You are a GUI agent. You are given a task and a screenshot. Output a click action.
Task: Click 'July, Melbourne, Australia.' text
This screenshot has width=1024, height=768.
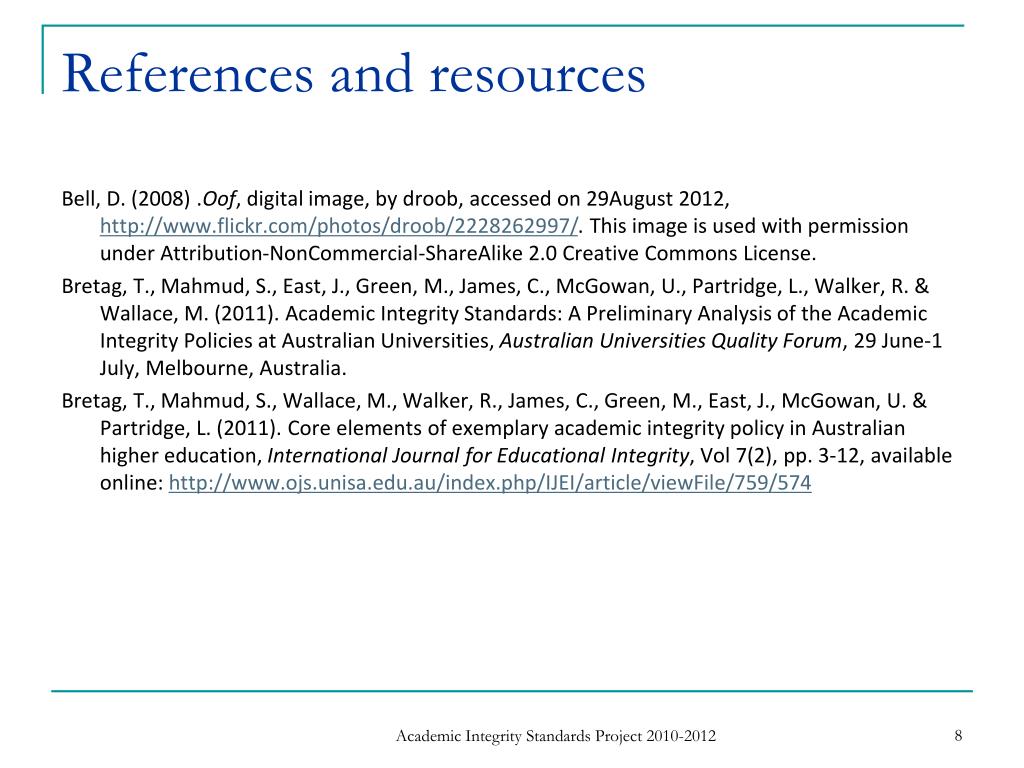click(223, 368)
